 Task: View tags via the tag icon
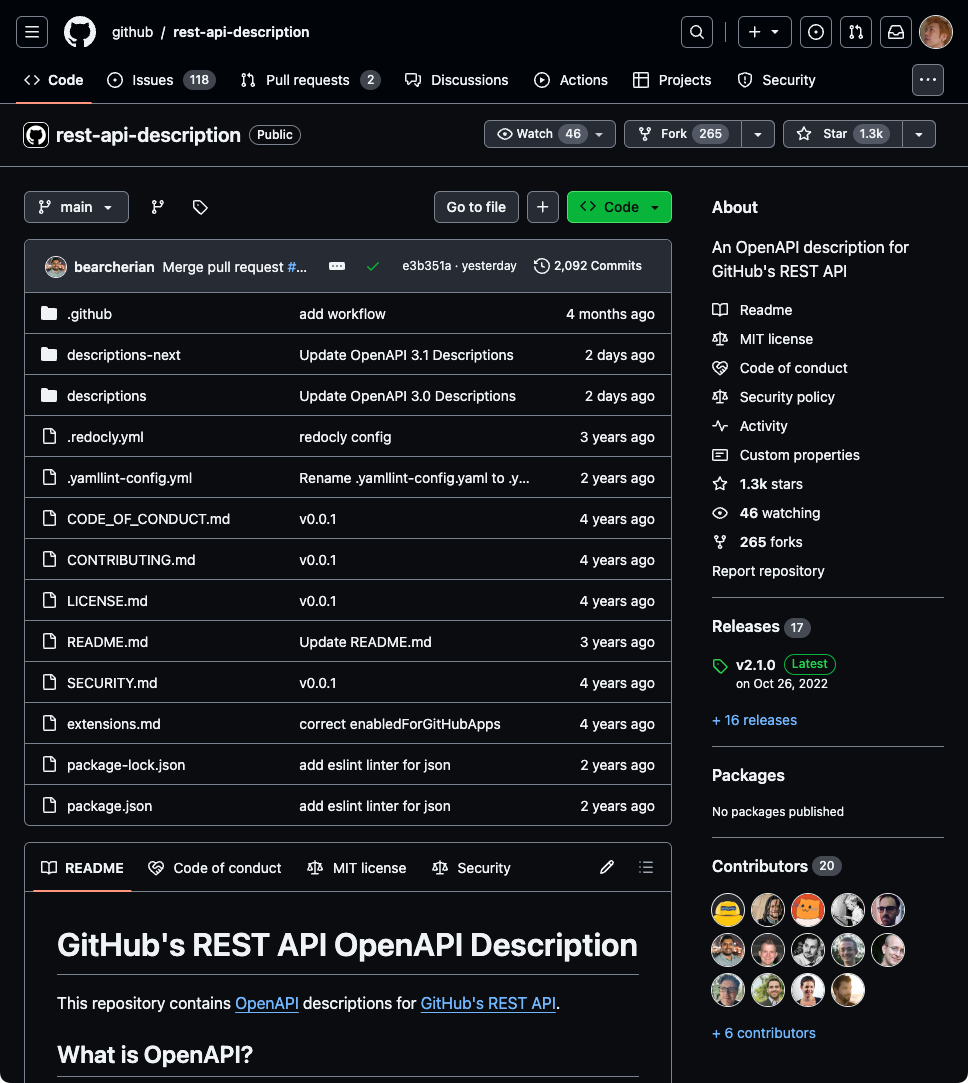click(200, 207)
